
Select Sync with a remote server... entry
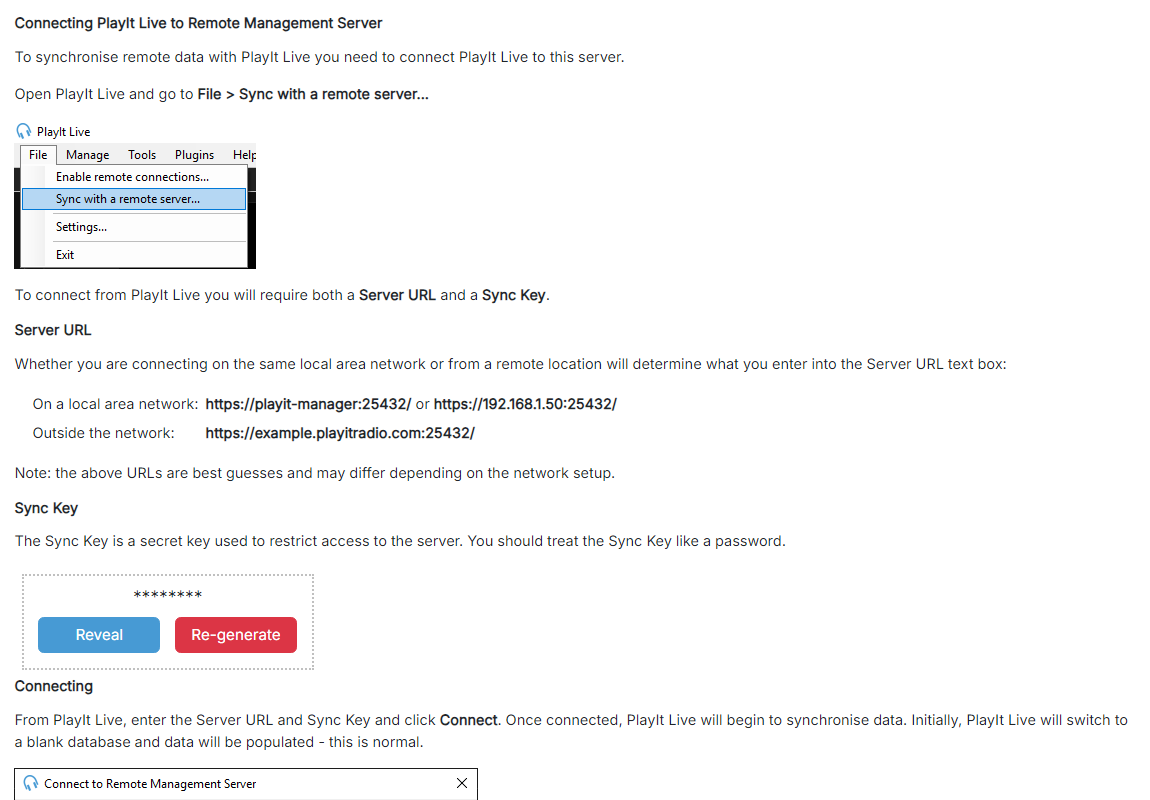coord(134,199)
